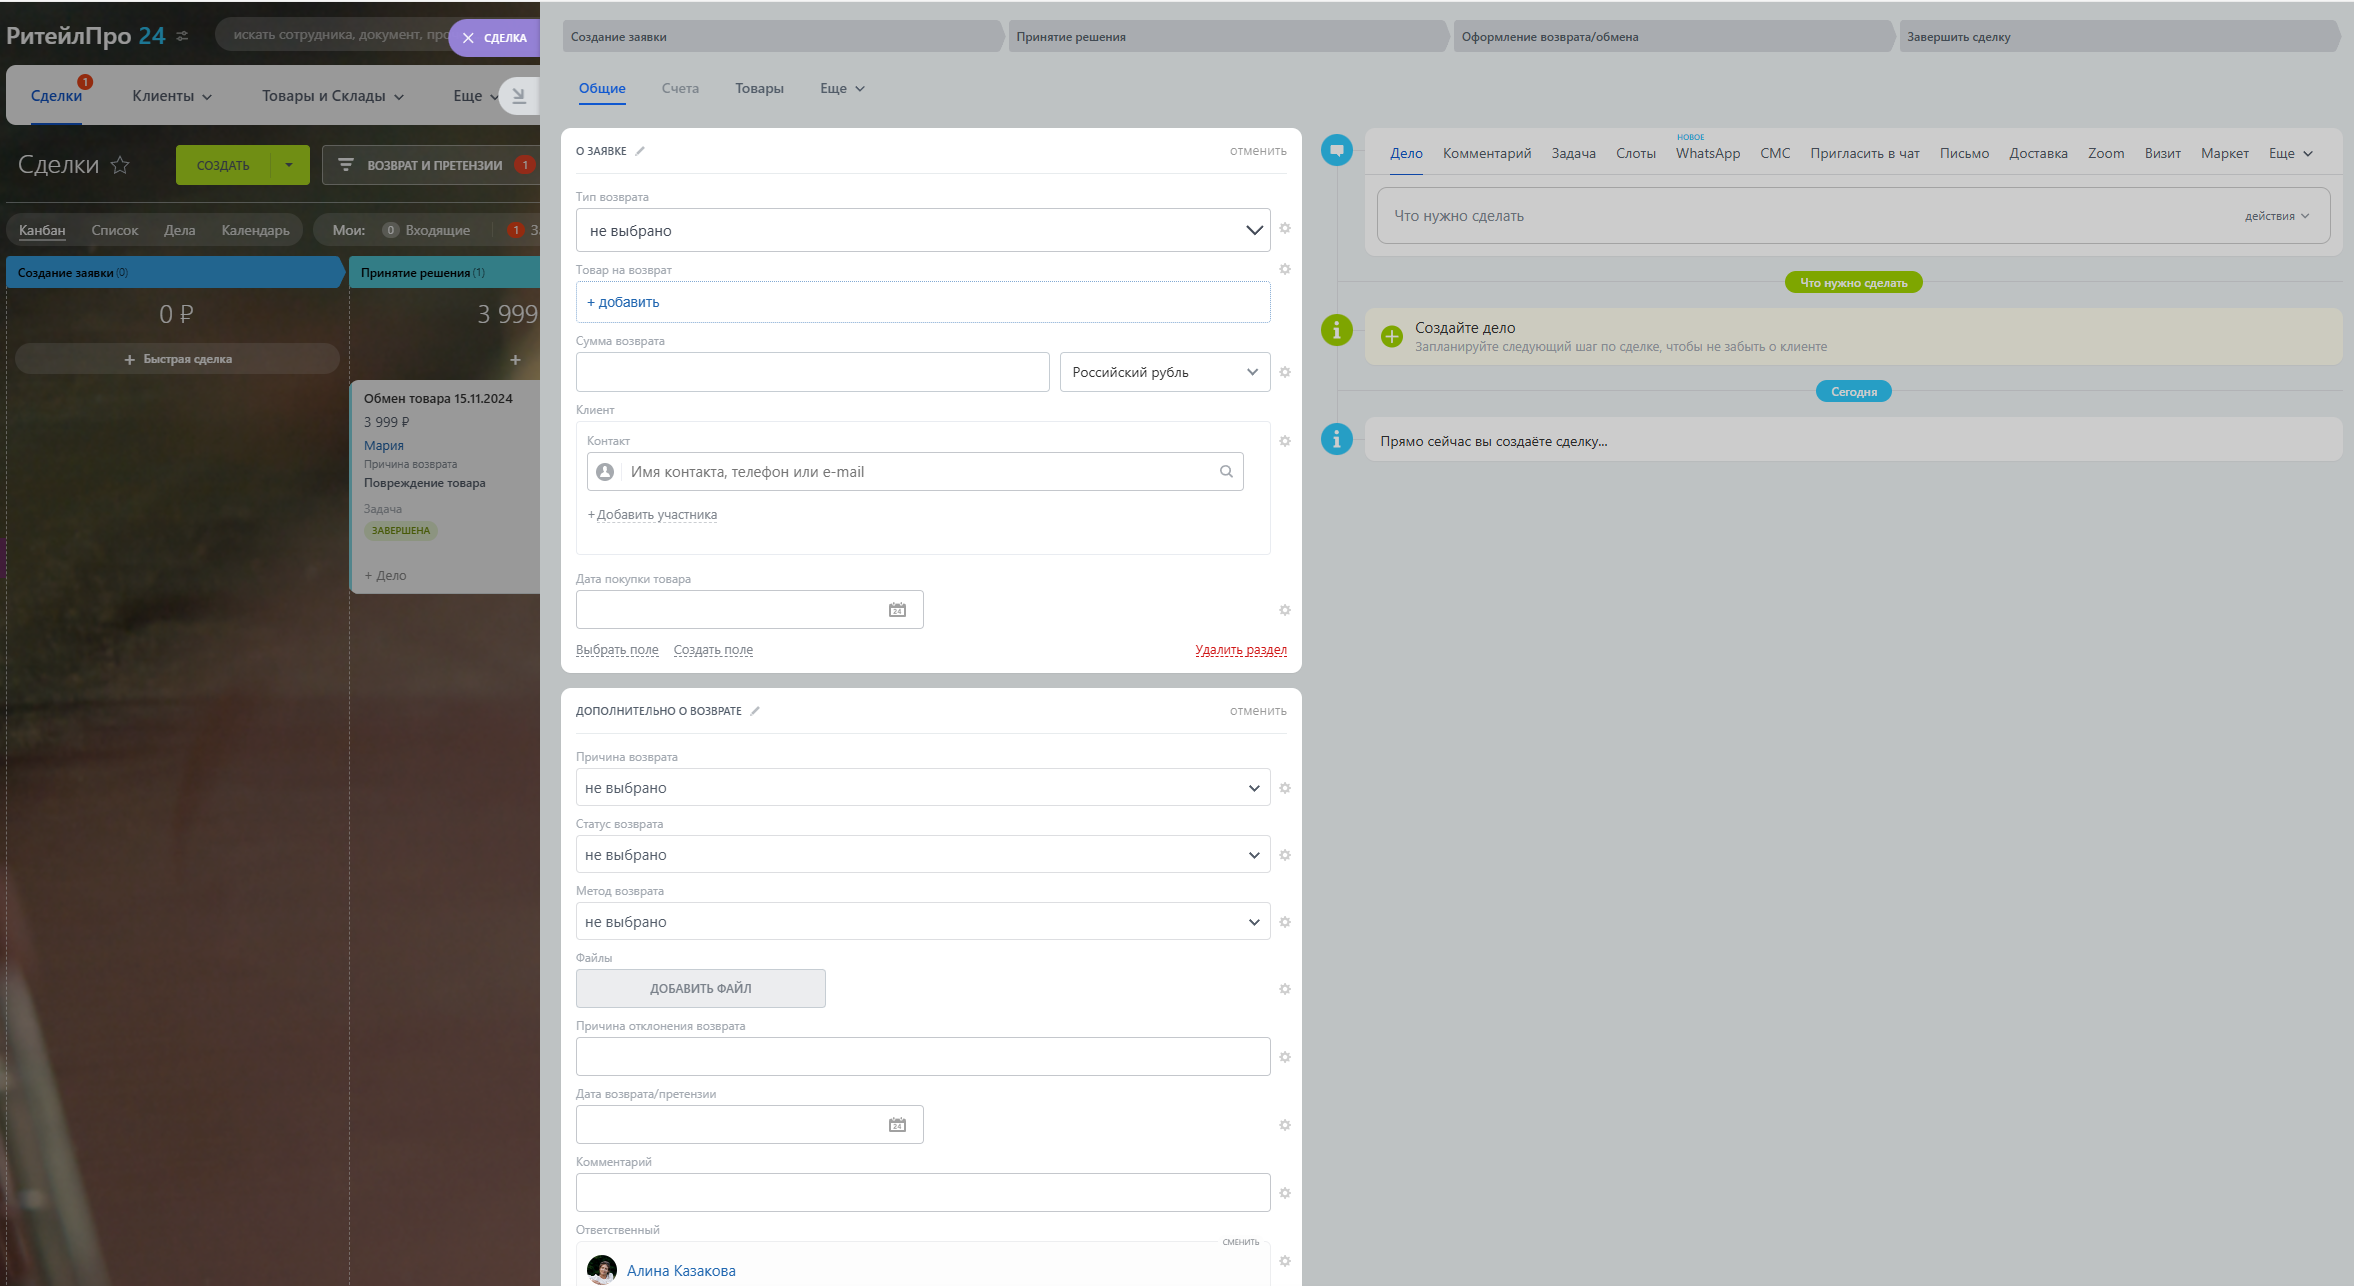
Task: Click ДОБАВИТЬ ФАЙЛ button
Action: click(x=700, y=989)
